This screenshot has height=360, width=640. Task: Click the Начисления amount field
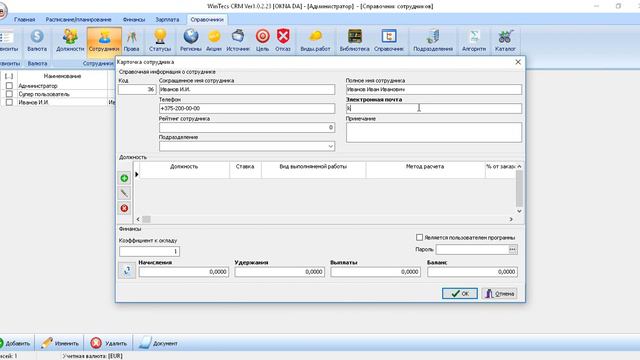(183, 272)
